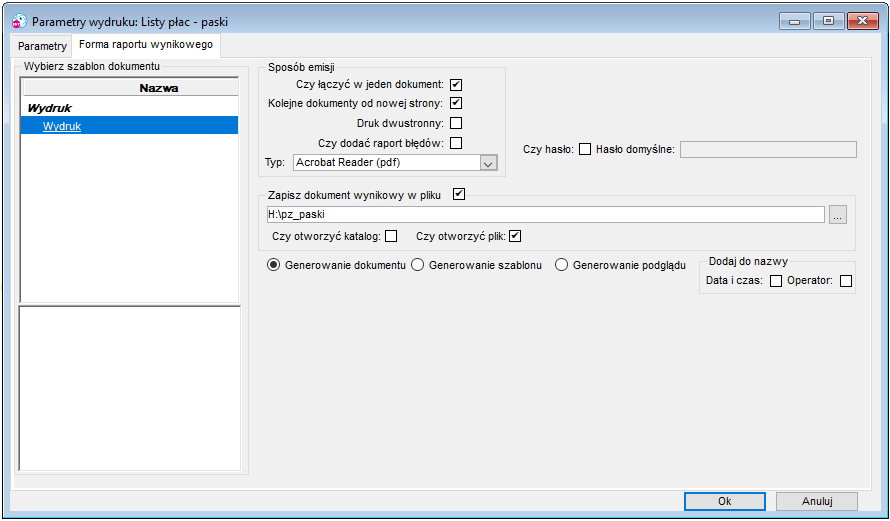Open the Typ dropdown arrow
Image resolution: width=890 pixels, height=521 pixels.
488,163
